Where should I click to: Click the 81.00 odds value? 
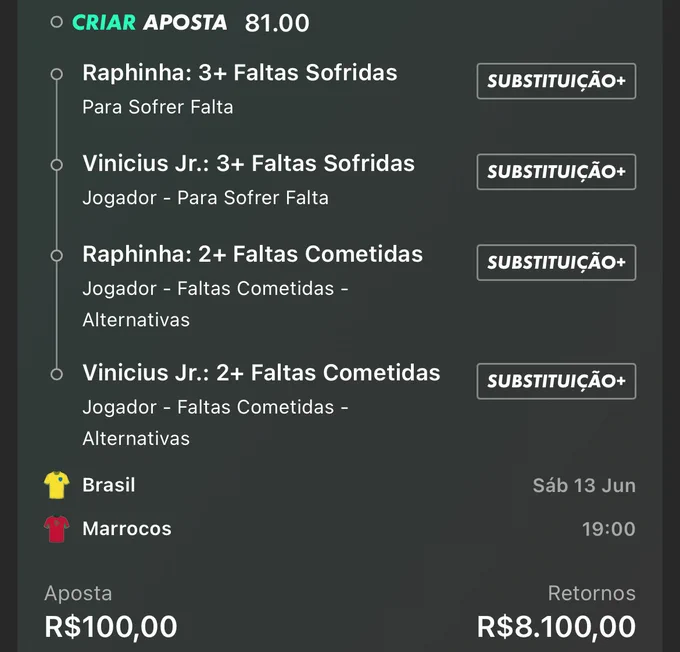click(277, 23)
